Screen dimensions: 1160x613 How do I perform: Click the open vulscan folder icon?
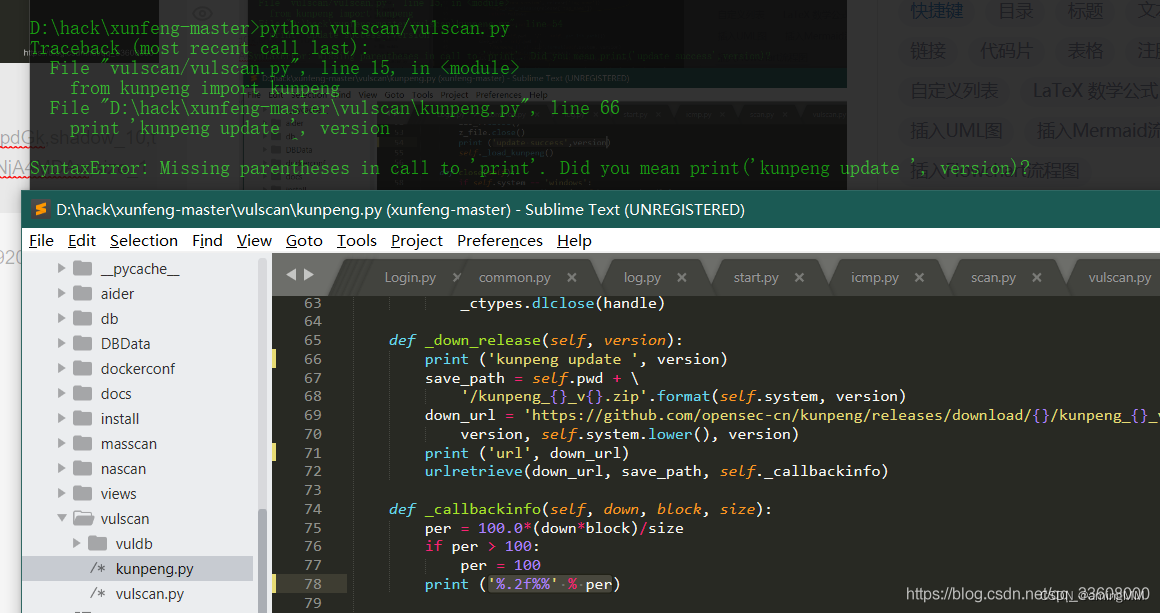pyautogui.click(x=83, y=518)
